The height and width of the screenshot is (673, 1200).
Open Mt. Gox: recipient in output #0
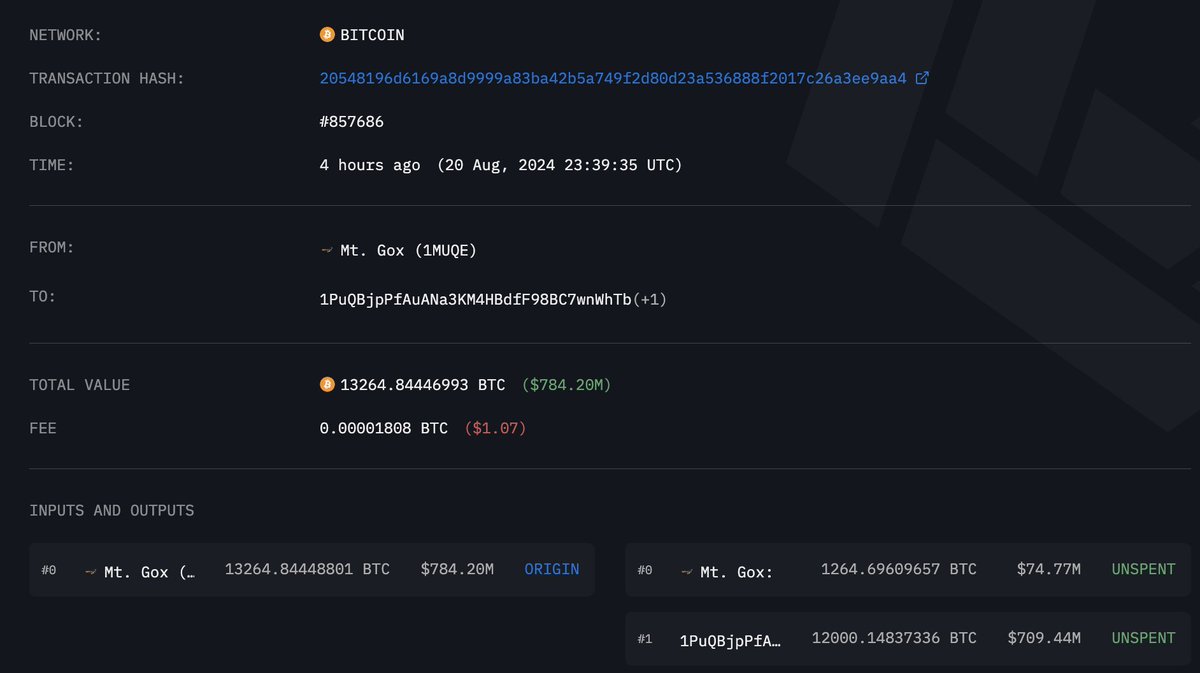pyautogui.click(x=737, y=571)
